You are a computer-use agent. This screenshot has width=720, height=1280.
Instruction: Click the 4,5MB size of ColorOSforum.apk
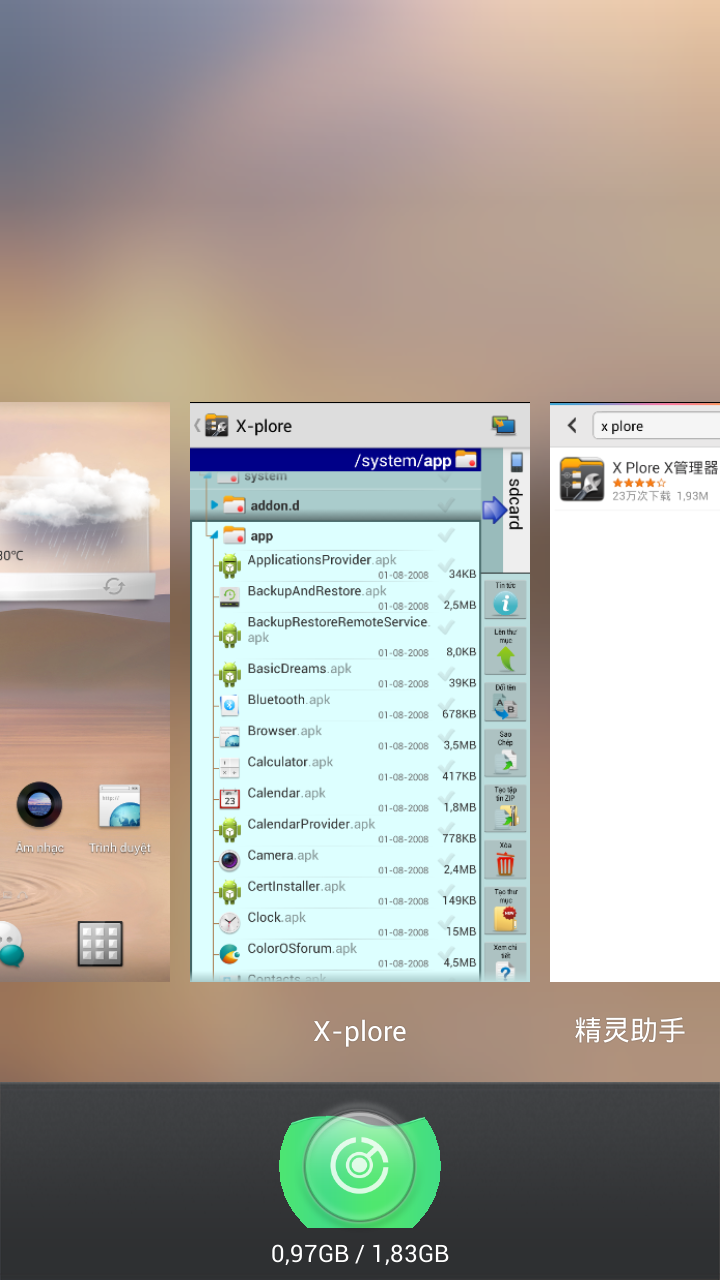point(460,963)
